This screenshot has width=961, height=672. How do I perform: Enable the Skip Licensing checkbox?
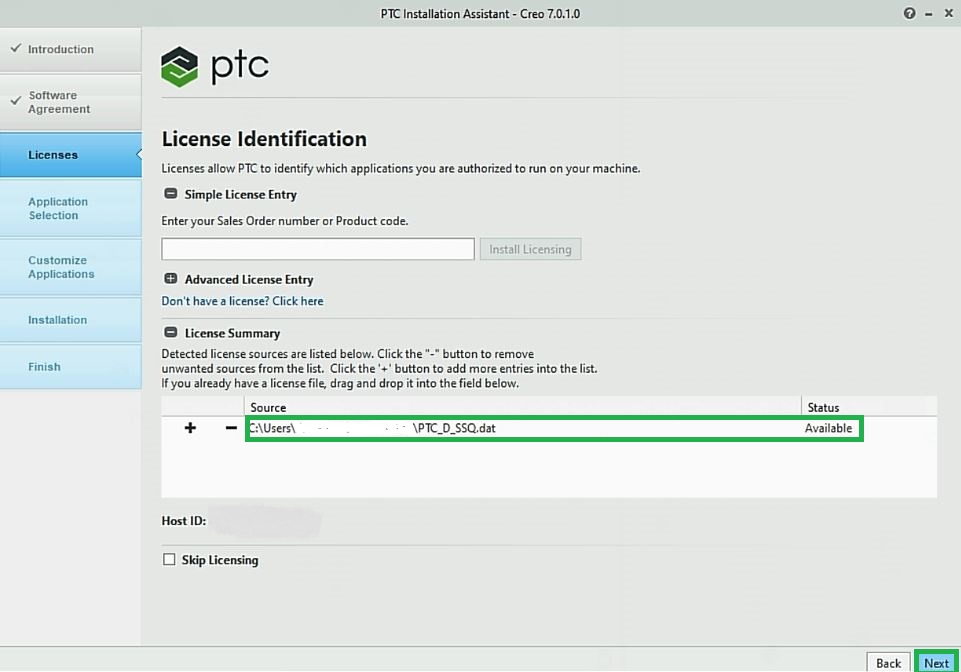(x=169, y=559)
